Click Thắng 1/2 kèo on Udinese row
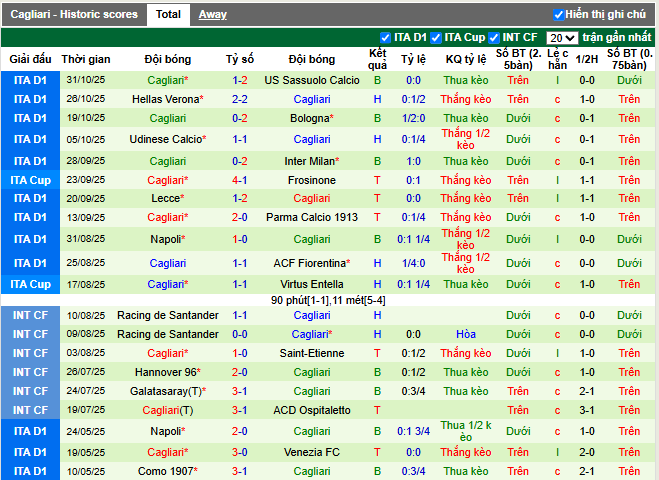Screen dimensions: 659x480 [466, 139]
